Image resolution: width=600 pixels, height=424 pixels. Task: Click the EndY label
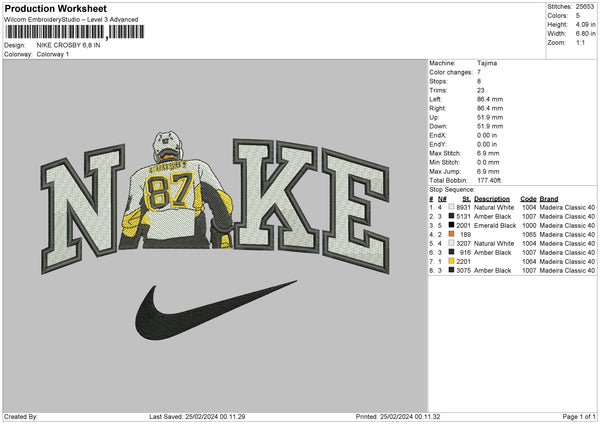(438, 144)
